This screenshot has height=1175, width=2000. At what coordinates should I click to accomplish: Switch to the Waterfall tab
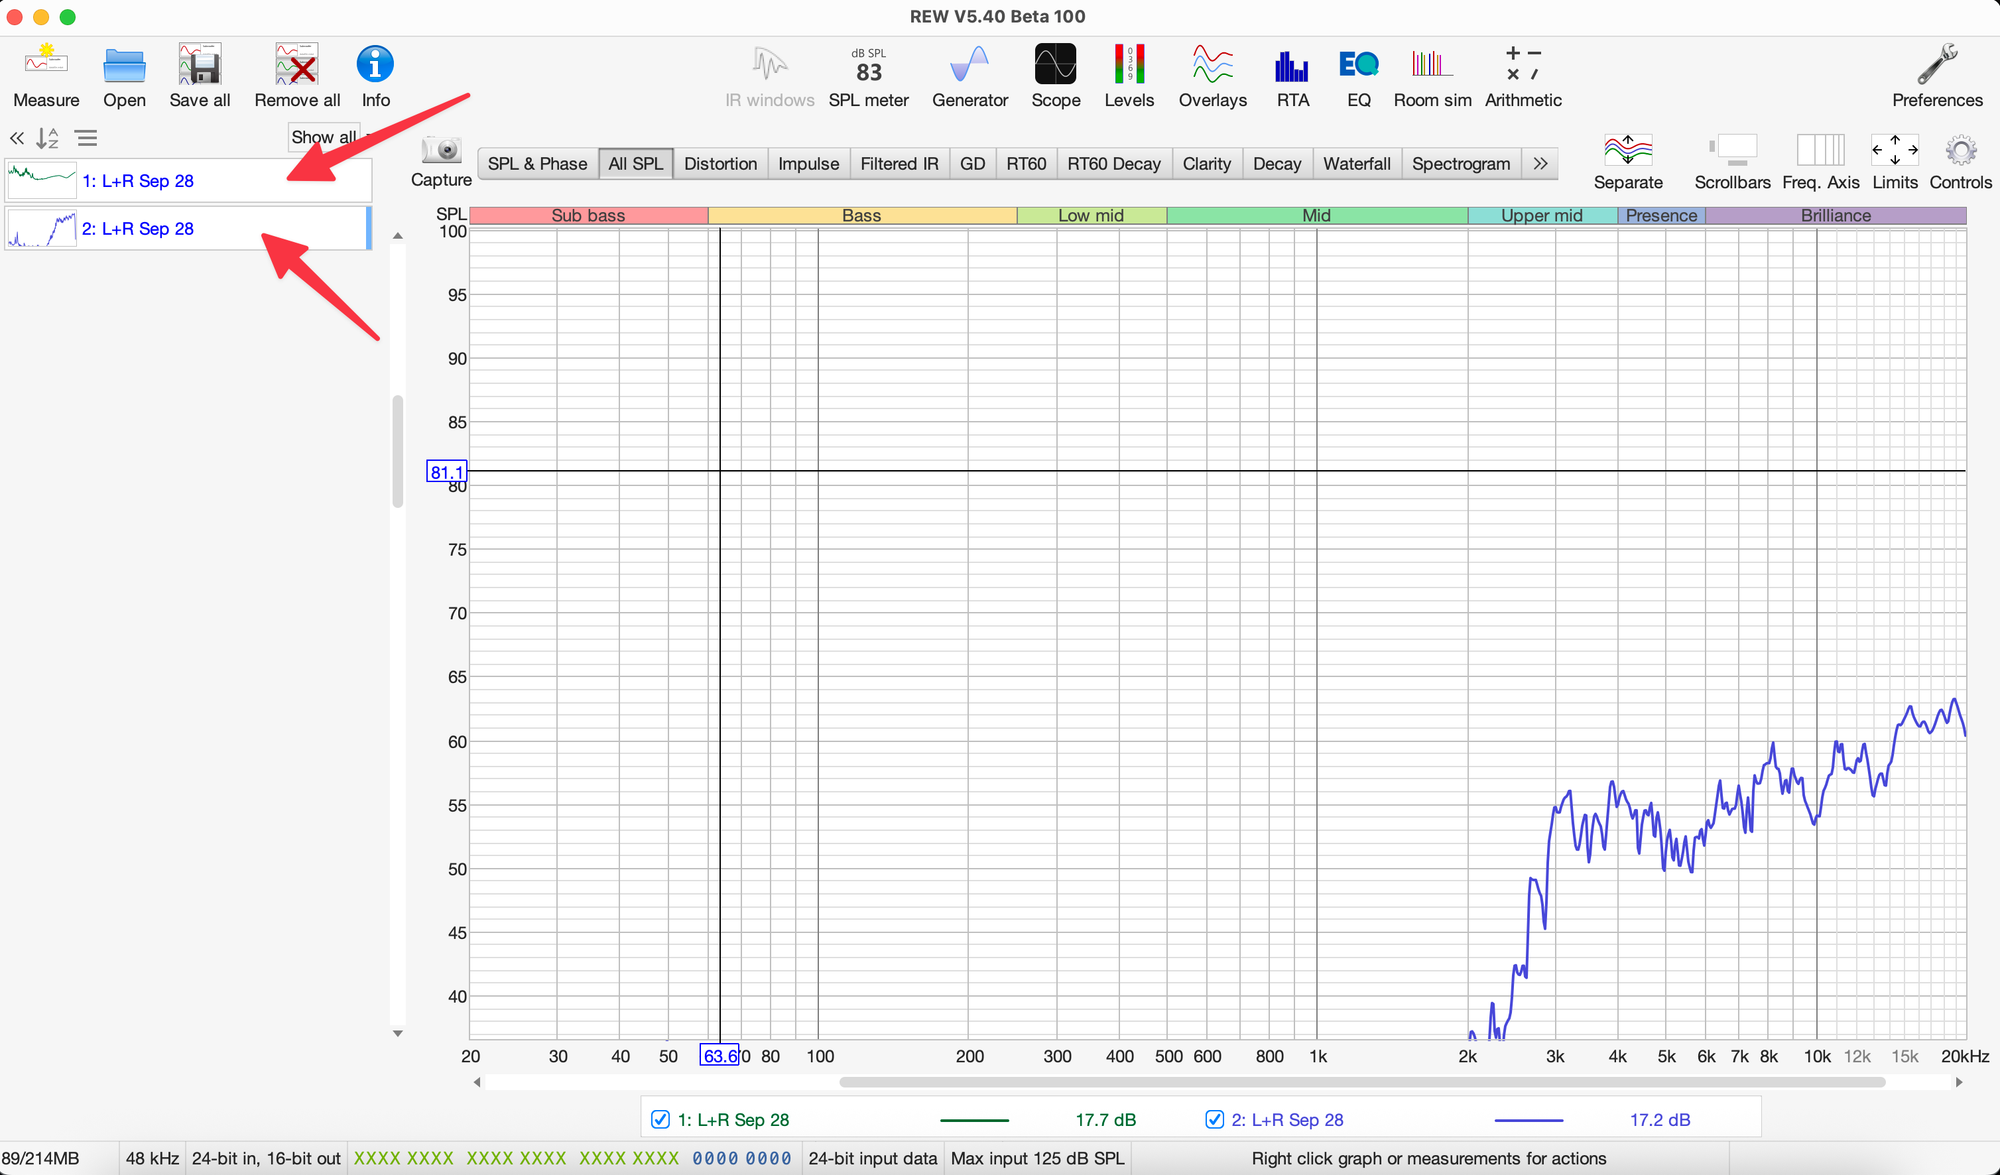click(1356, 163)
